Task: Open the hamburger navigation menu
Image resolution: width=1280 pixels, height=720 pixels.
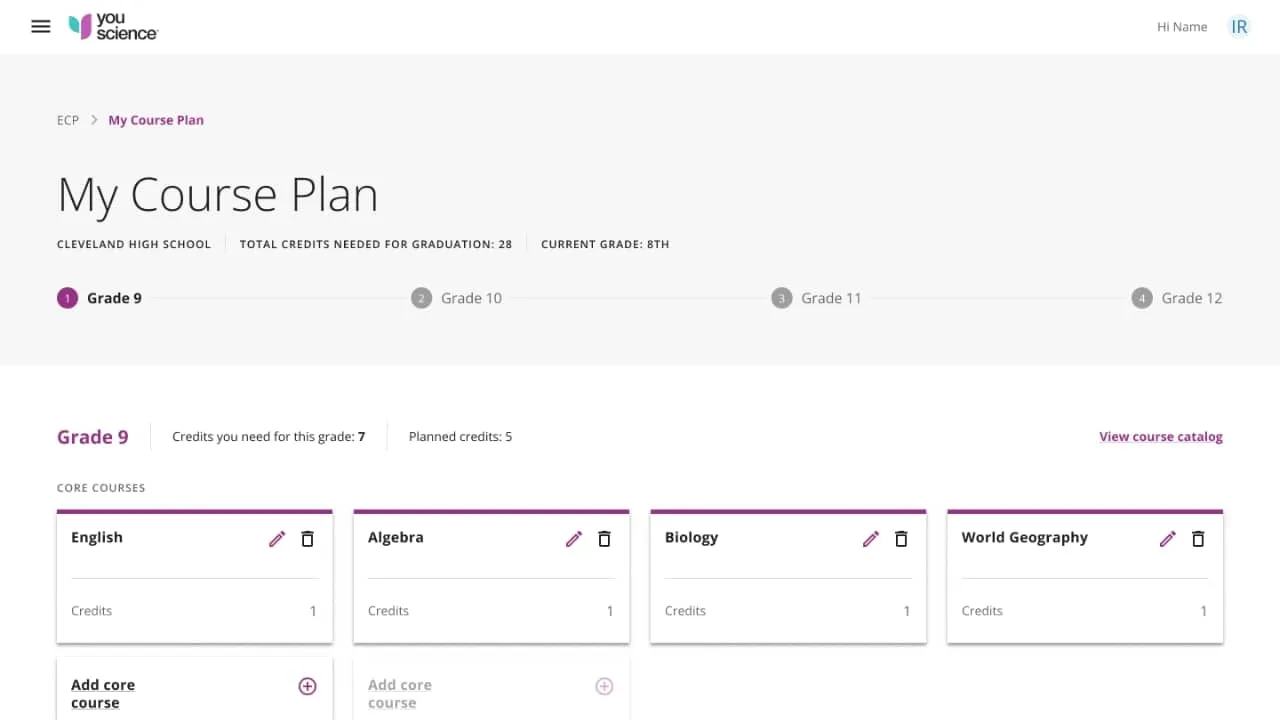Action: 40,26
